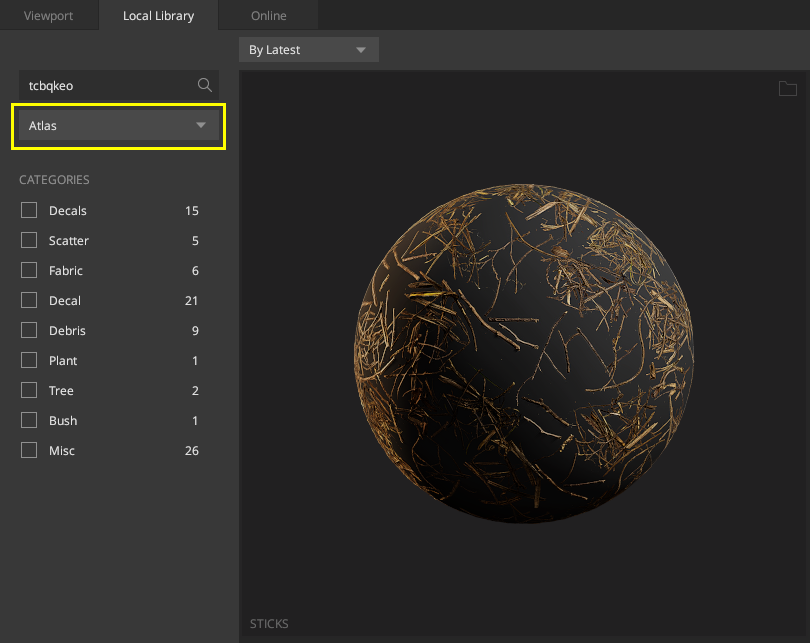Click the Misc category label

click(x=62, y=451)
